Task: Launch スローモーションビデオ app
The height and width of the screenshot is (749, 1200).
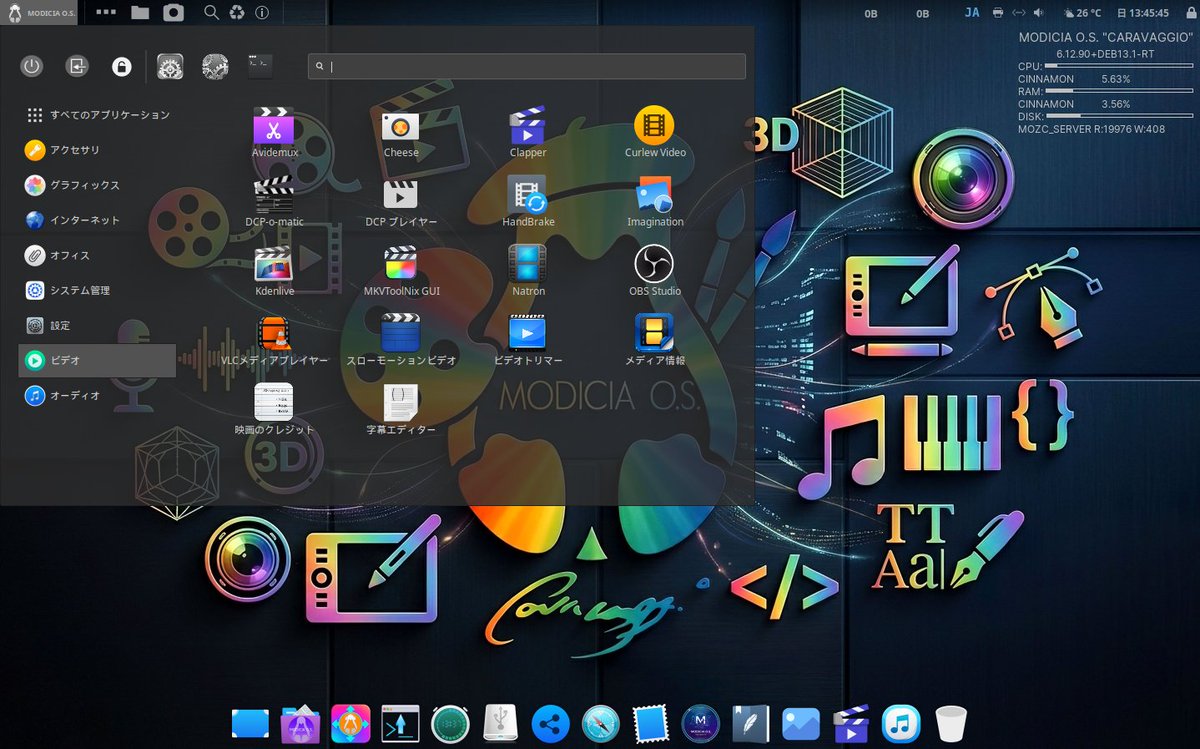Action: tap(401, 340)
